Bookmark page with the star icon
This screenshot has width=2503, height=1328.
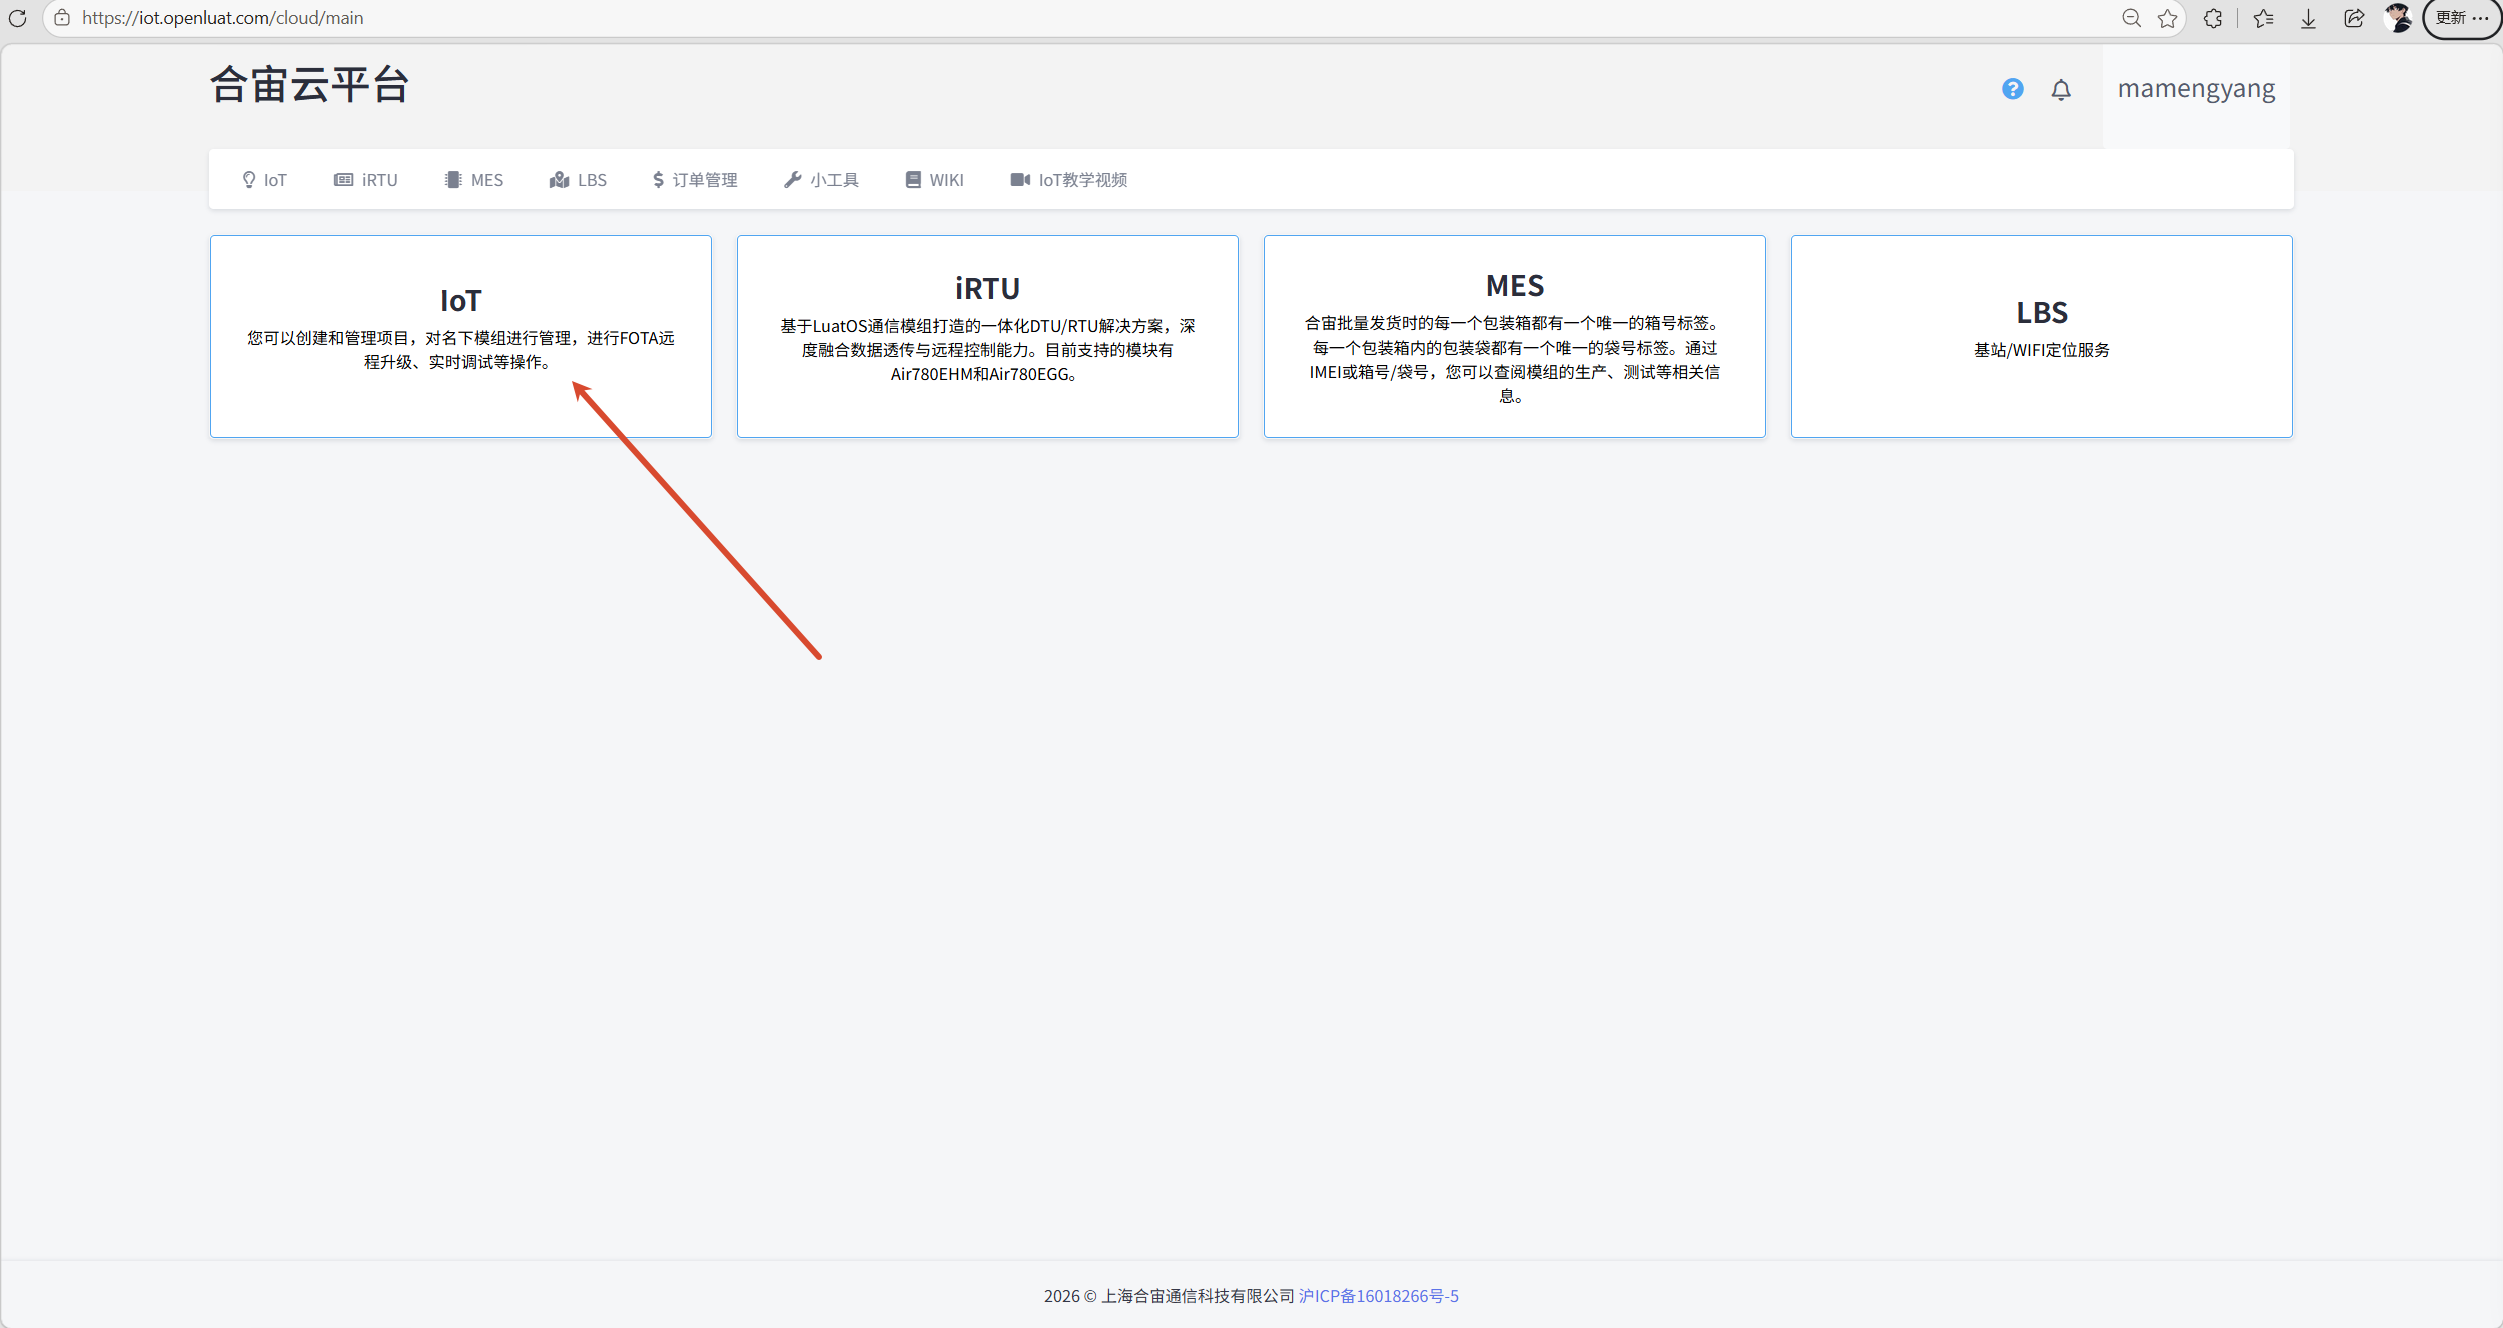(2167, 18)
